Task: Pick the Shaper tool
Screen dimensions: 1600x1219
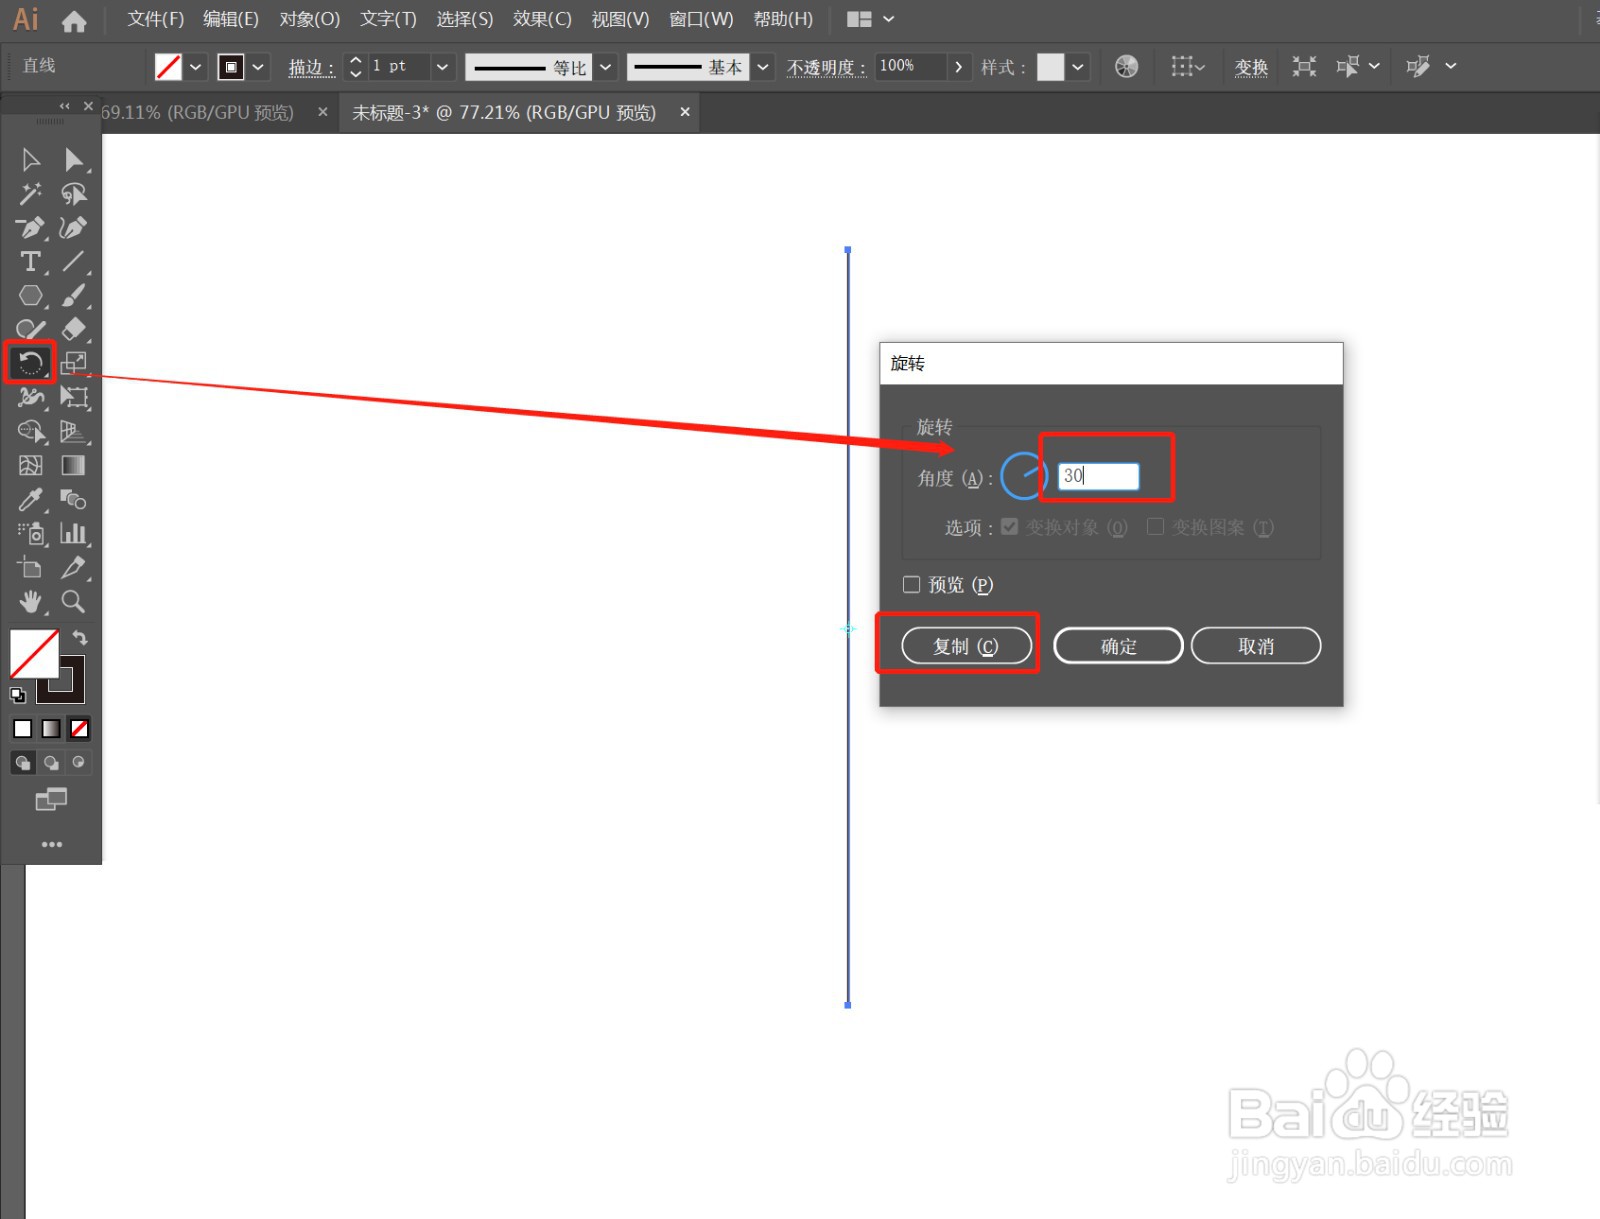Action: [31, 329]
